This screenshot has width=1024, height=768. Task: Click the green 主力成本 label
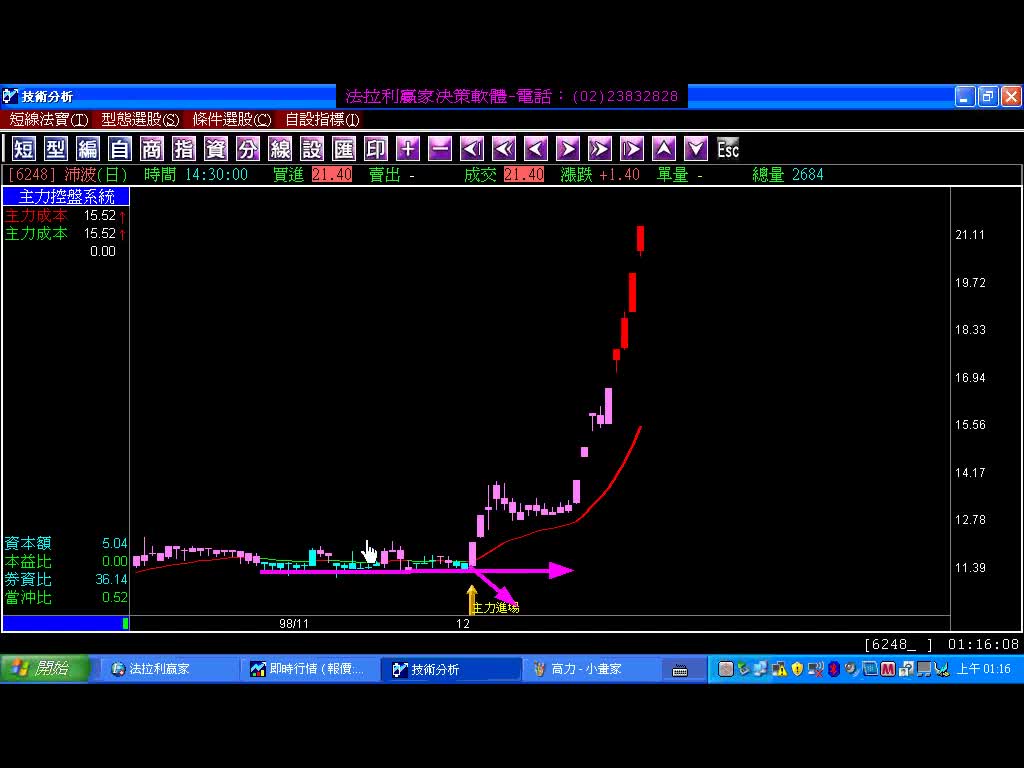(36, 233)
